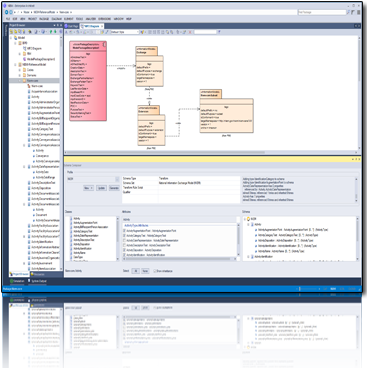Expand the Domains folder in Project Browser
This screenshot has height=368, width=367.
point(20,75)
